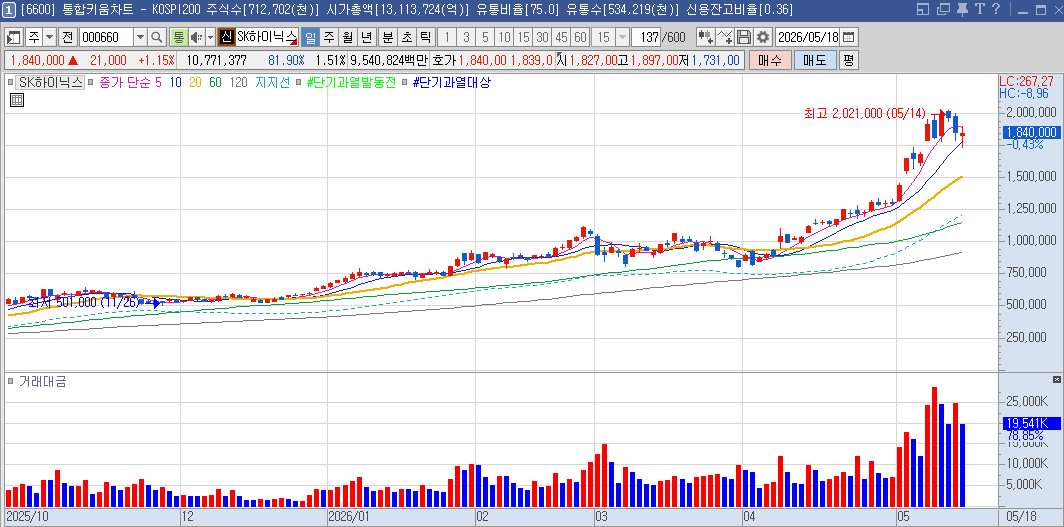Click the duplicate window icon in title bar
1064x527 pixels.
click(x=942, y=9)
